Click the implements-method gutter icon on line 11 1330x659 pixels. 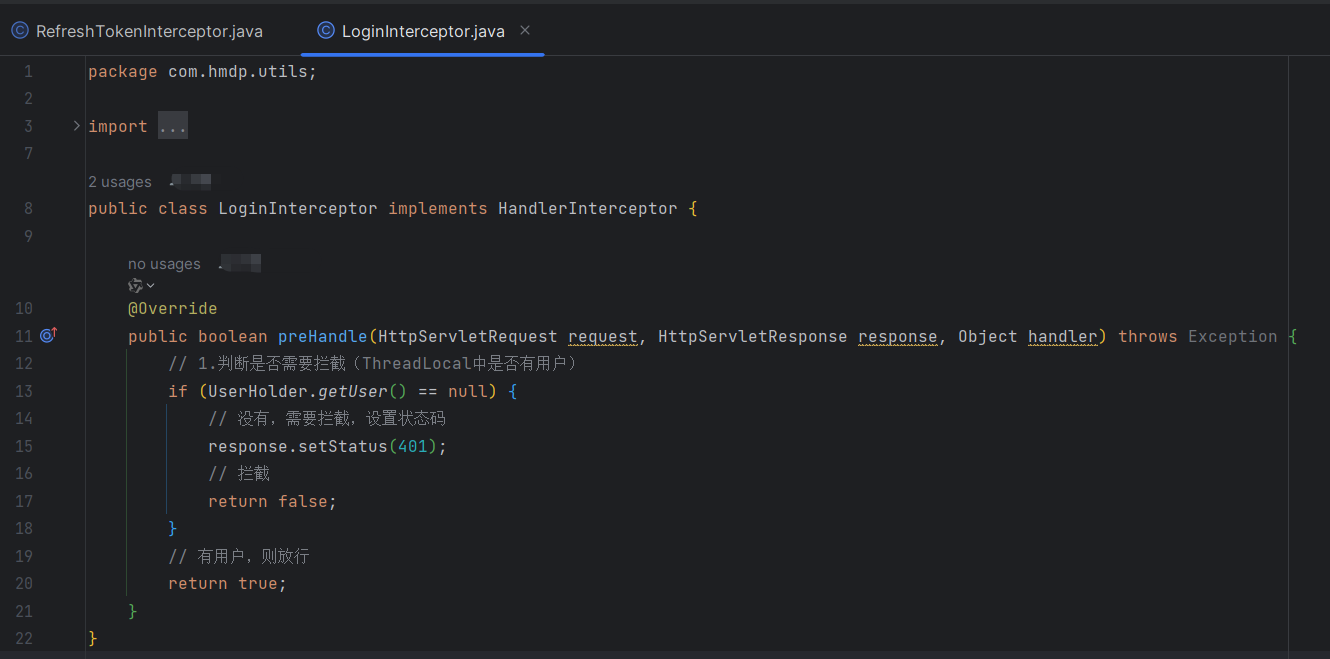pyautogui.click(x=49, y=336)
